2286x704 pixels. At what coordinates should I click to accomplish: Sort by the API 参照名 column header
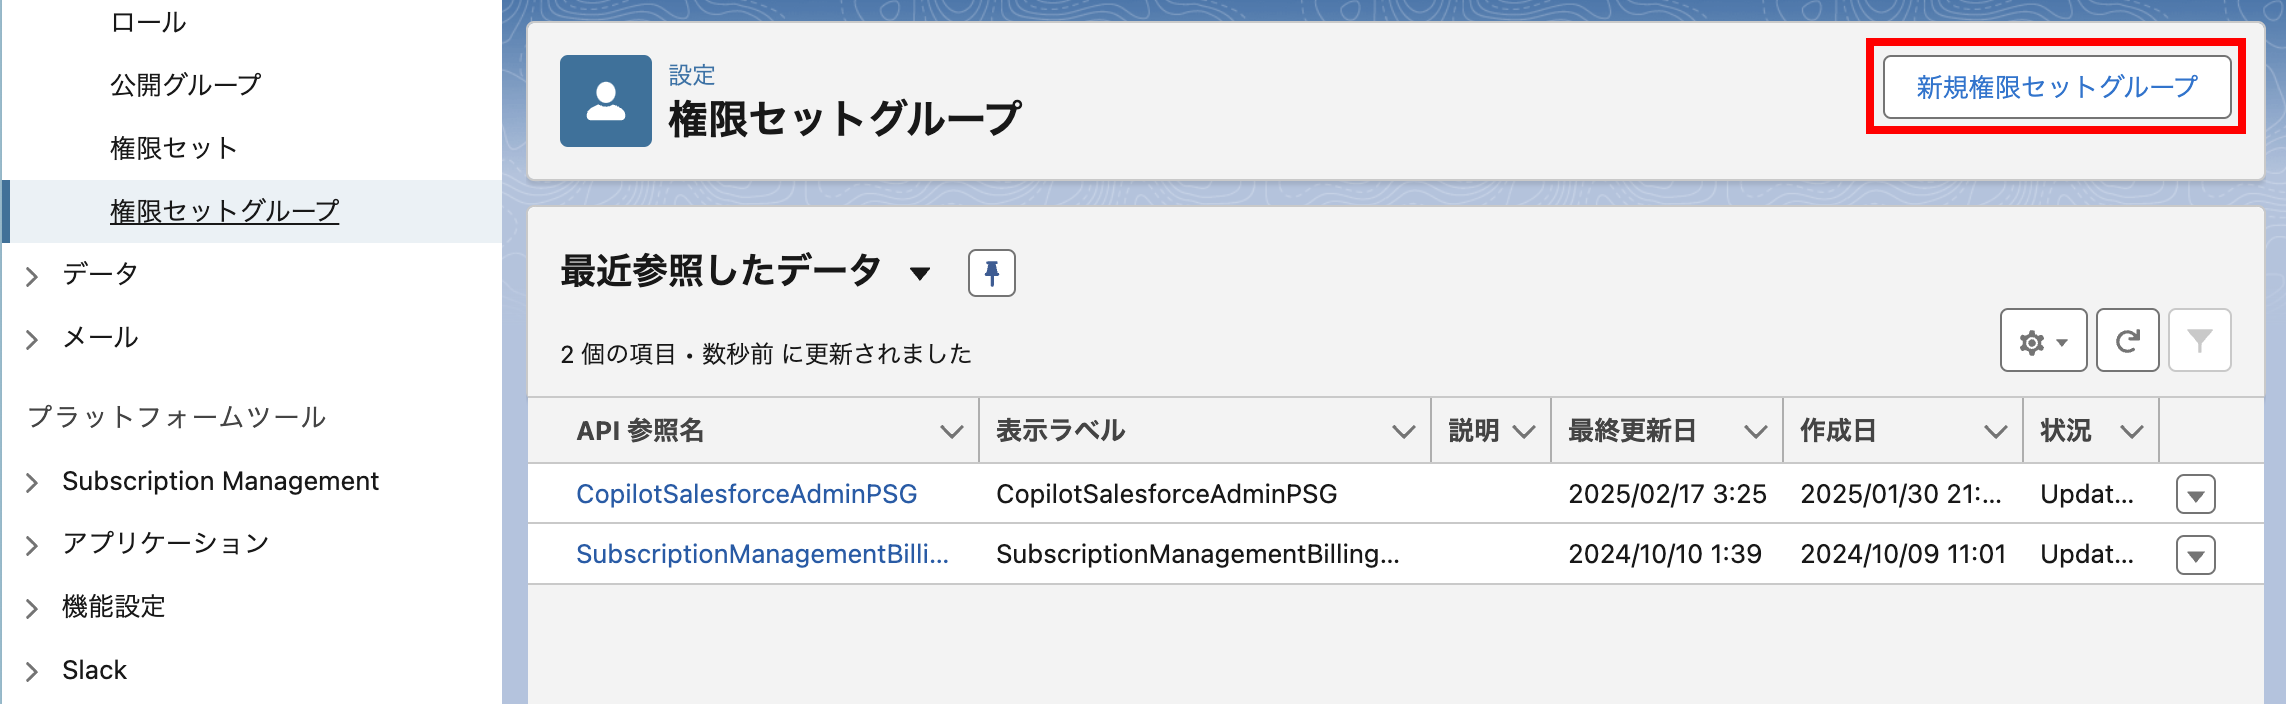pos(641,431)
